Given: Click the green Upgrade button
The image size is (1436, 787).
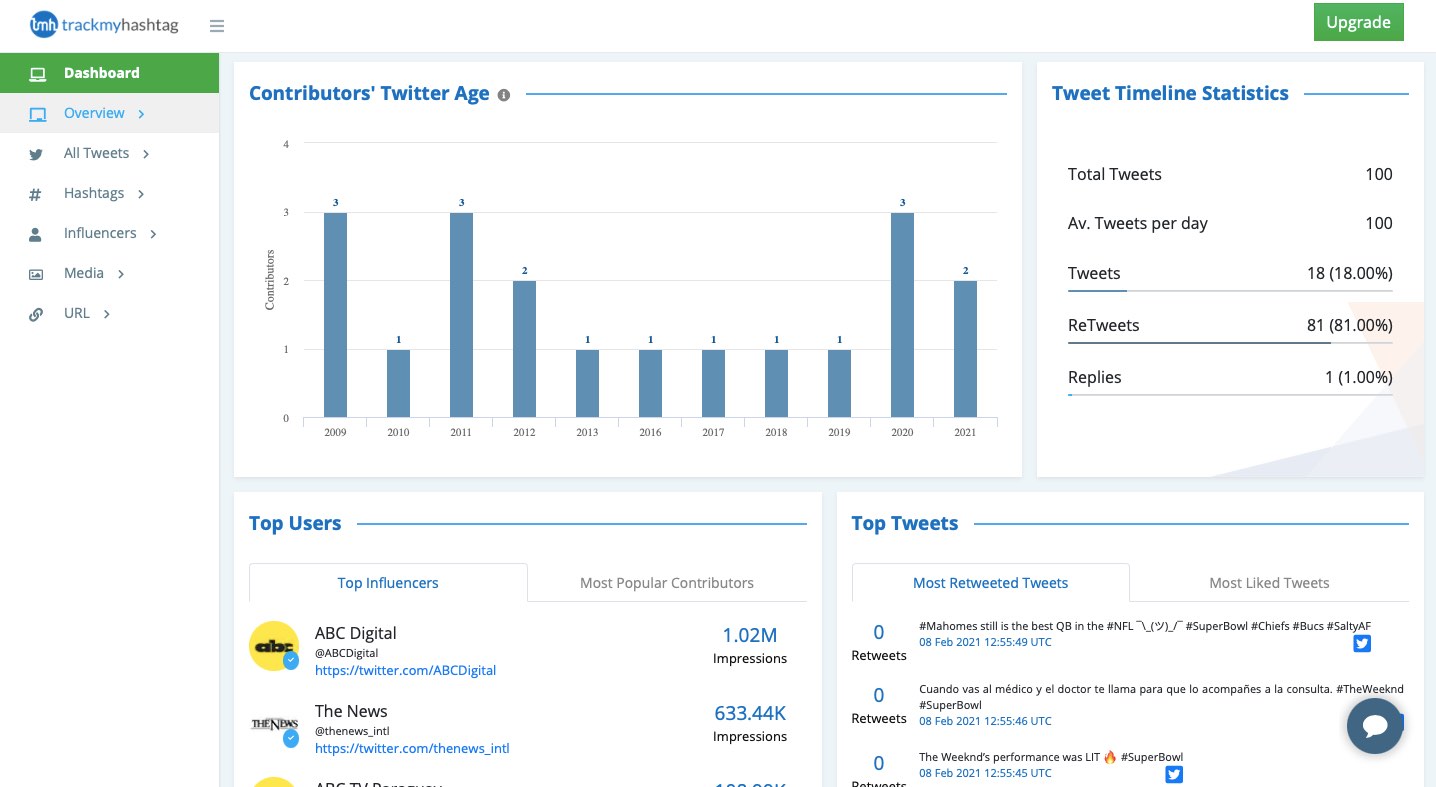Looking at the screenshot, I should point(1358,22).
